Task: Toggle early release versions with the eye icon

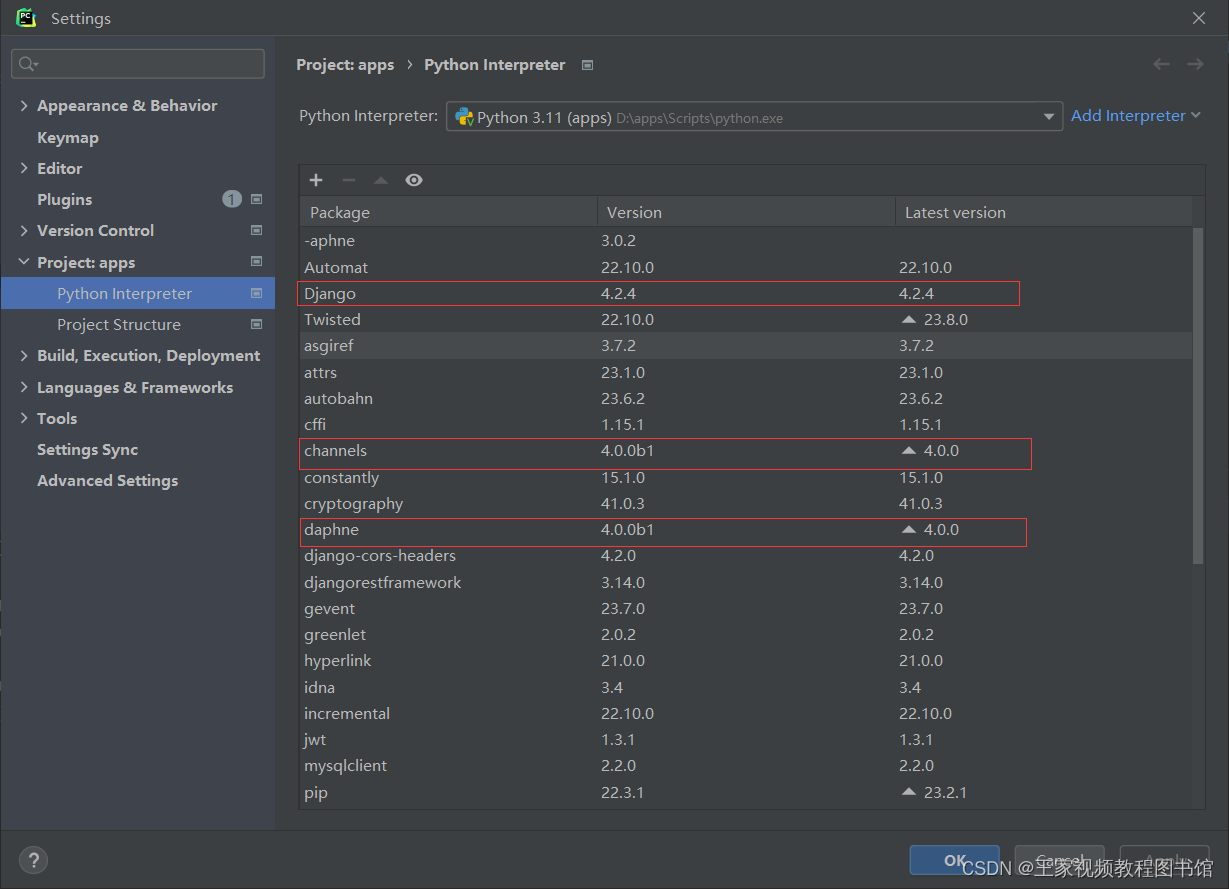Action: pyautogui.click(x=414, y=180)
